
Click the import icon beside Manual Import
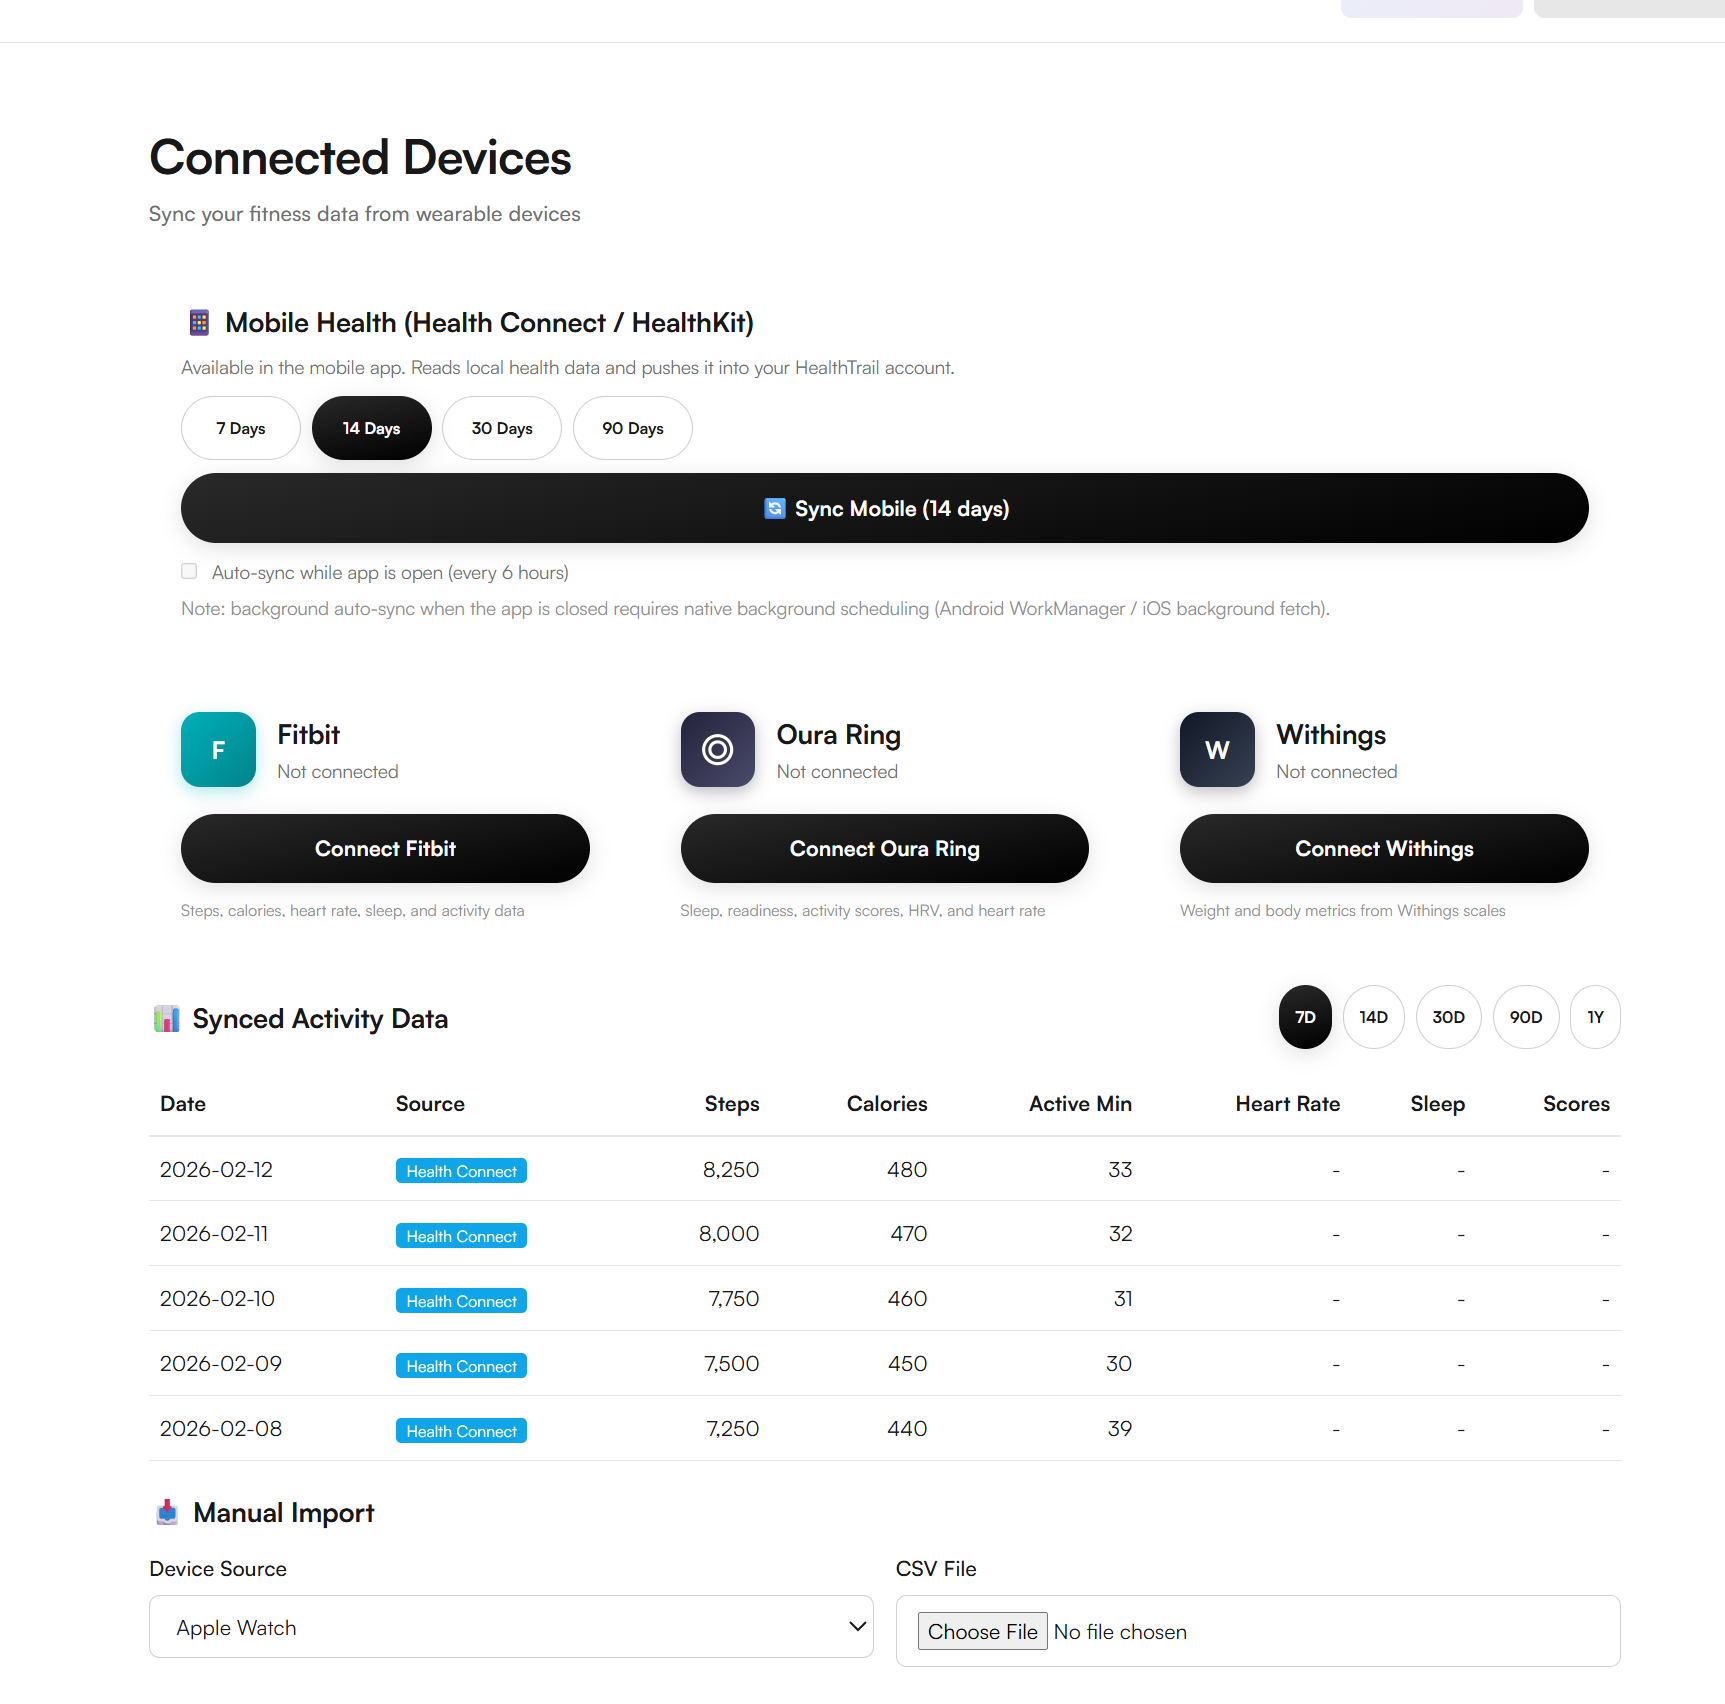click(167, 1512)
